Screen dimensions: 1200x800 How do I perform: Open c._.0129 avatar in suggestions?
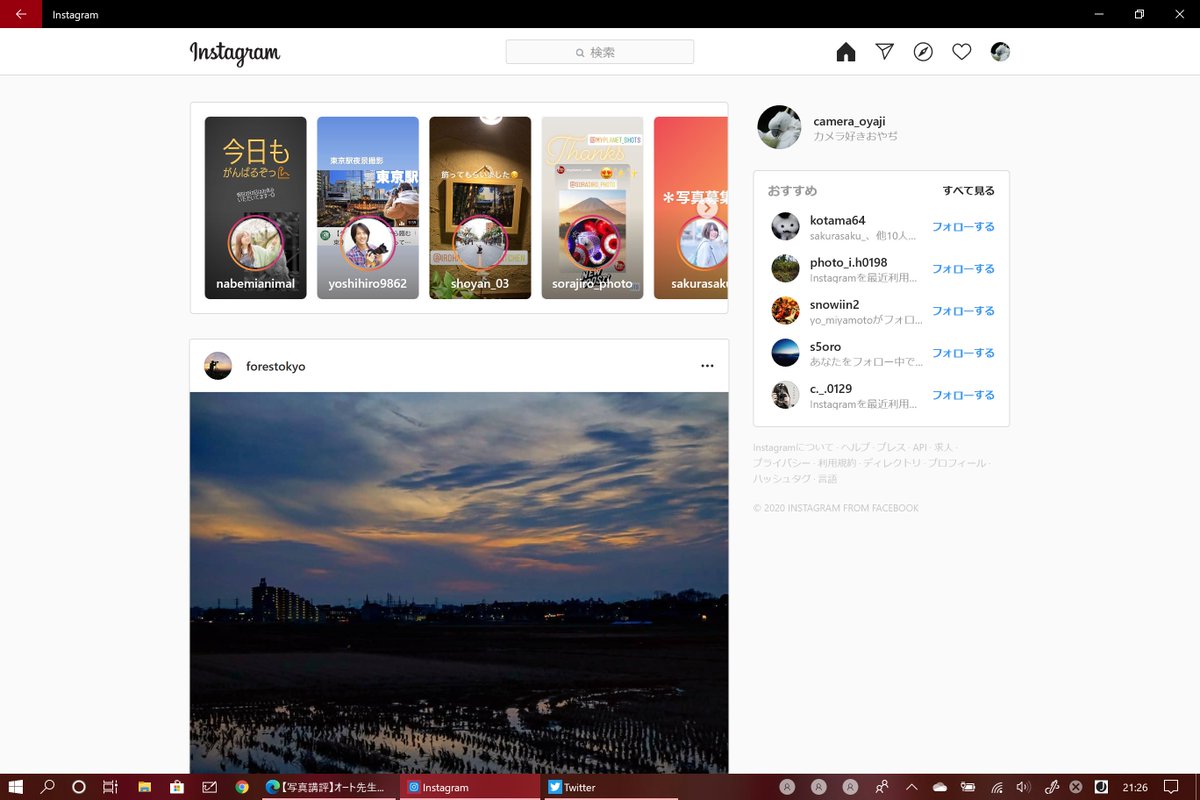point(785,394)
